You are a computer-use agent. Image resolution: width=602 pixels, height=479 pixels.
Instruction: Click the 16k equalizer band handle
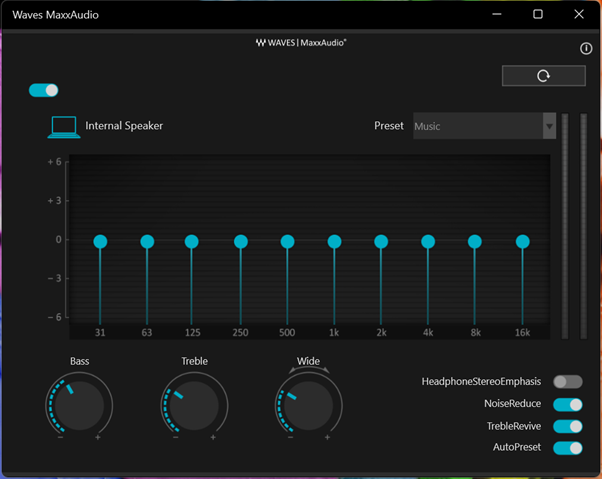pyautogui.click(x=522, y=241)
